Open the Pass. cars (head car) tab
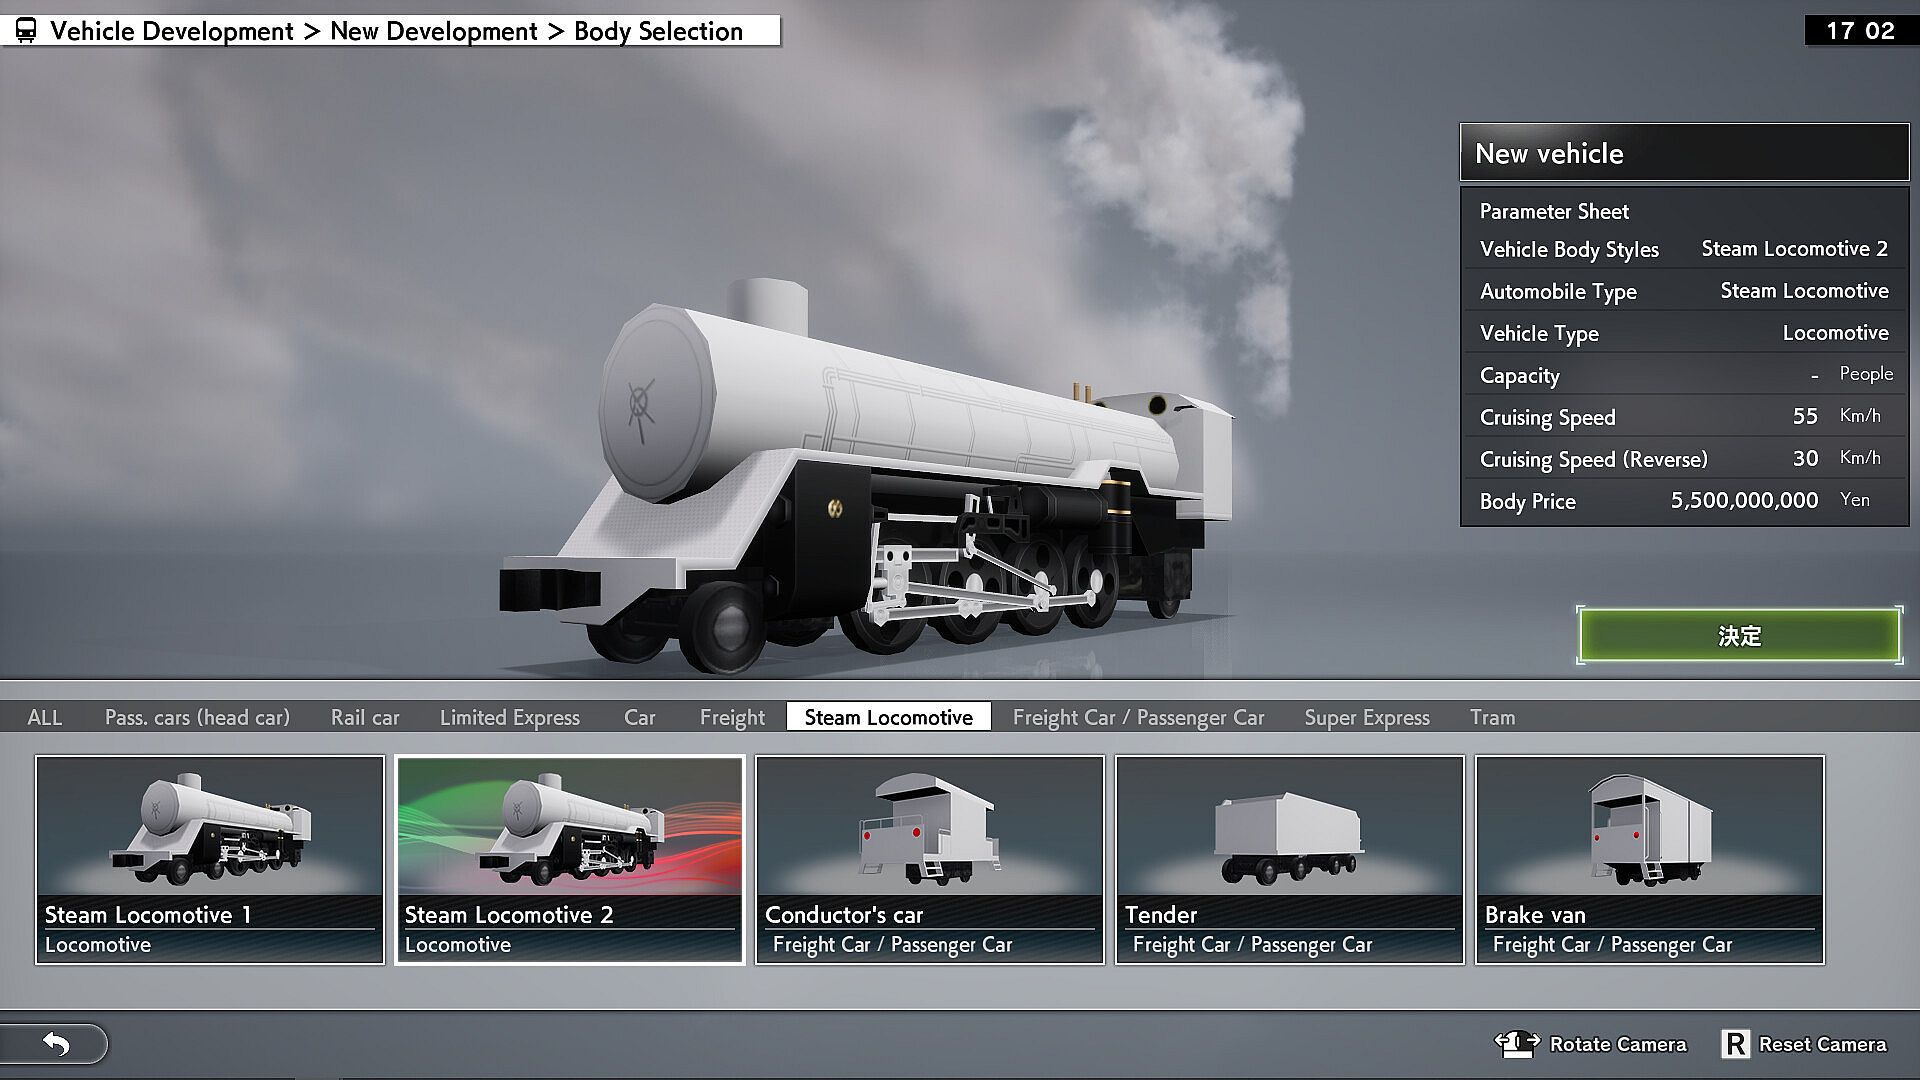 197,717
